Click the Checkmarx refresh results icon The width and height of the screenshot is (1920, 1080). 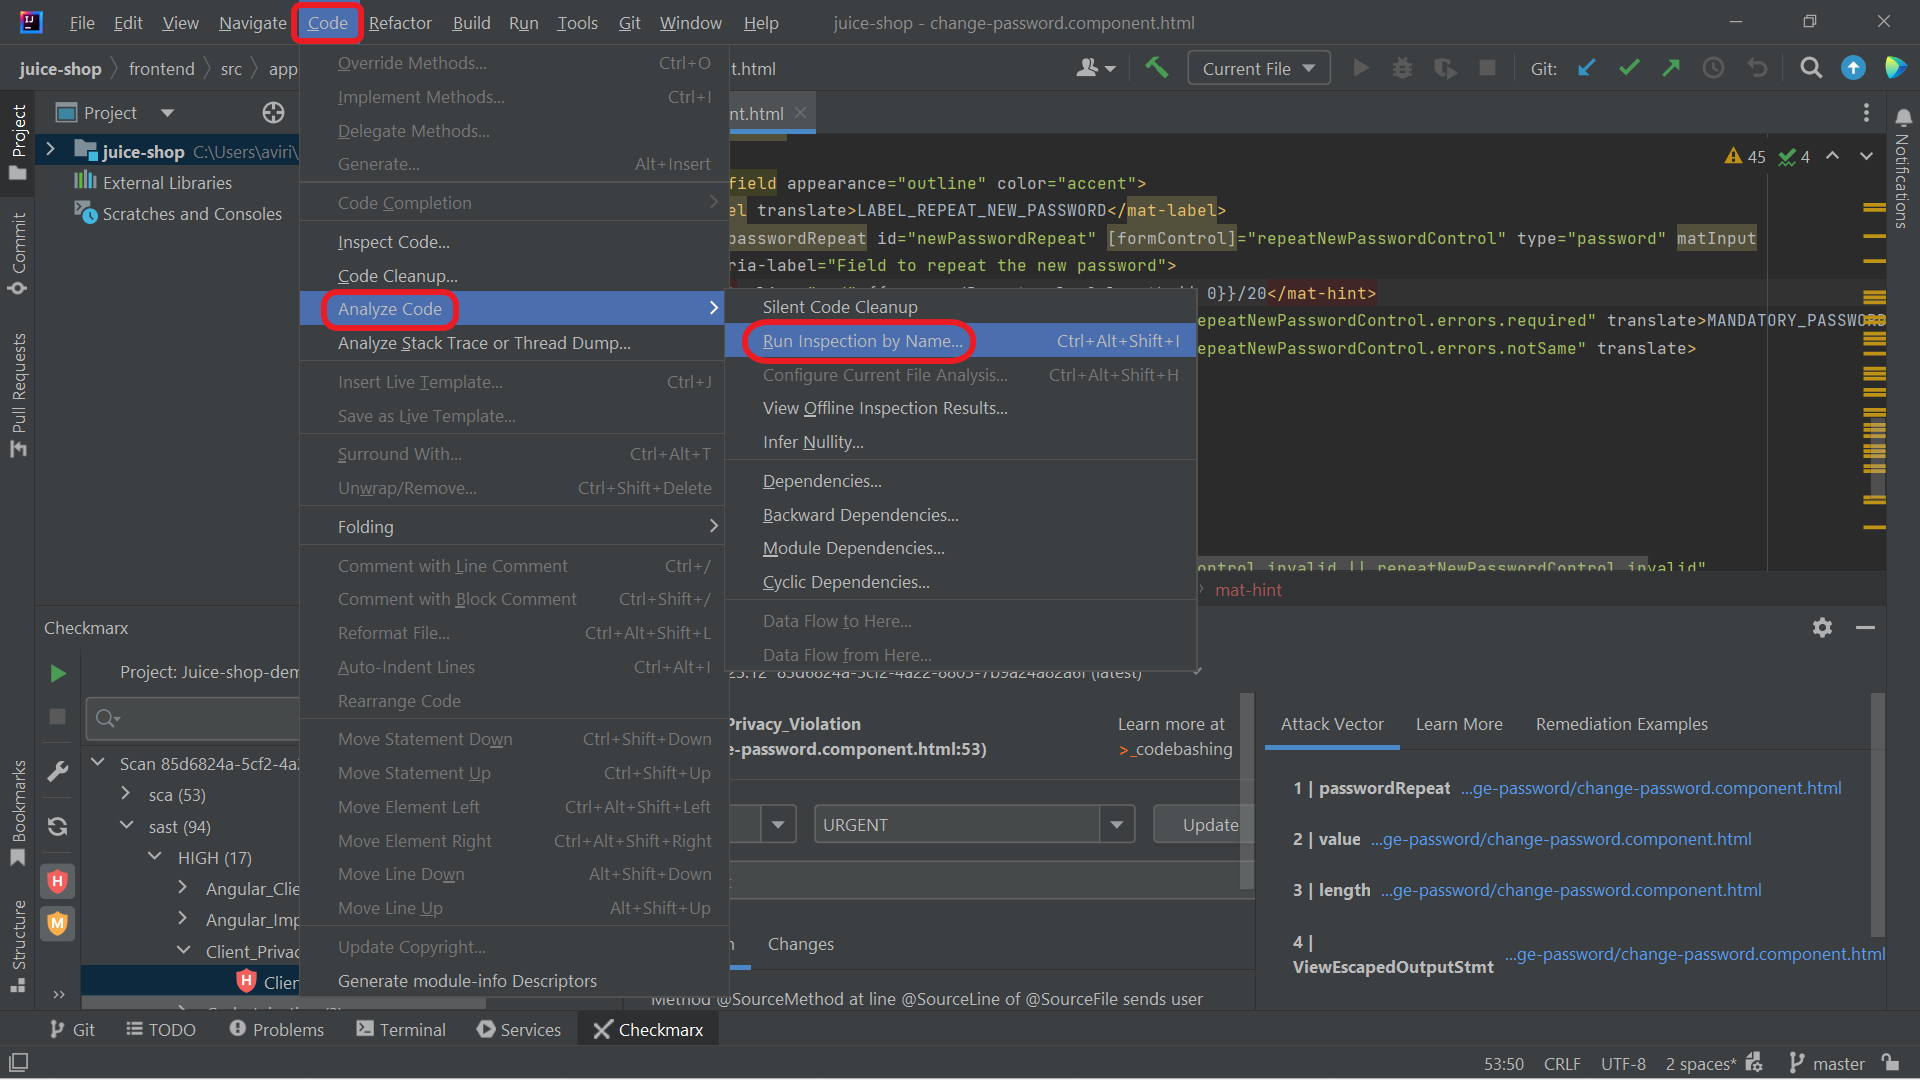(x=57, y=826)
